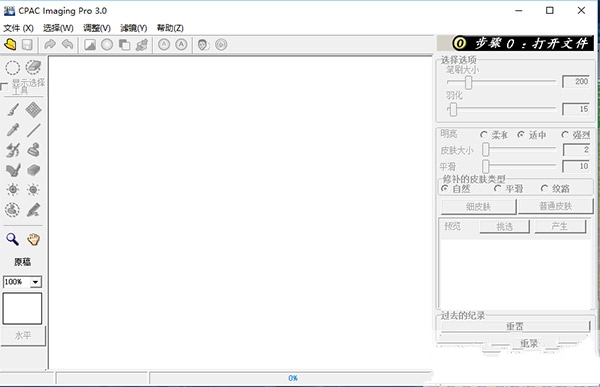Click the Save floppy disk icon
The image size is (600, 387).
coord(27,45)
